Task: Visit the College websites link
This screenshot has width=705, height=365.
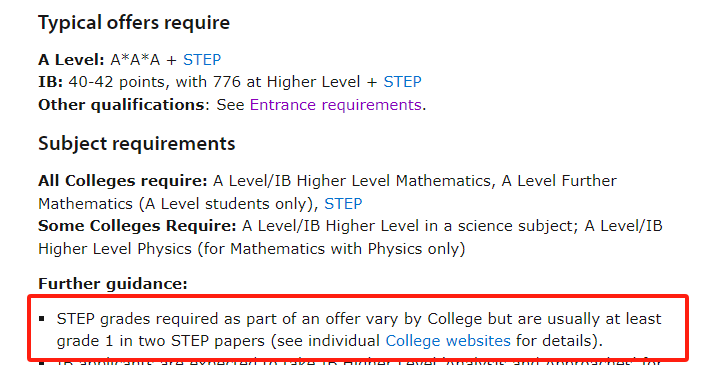Action: [448, 341]
